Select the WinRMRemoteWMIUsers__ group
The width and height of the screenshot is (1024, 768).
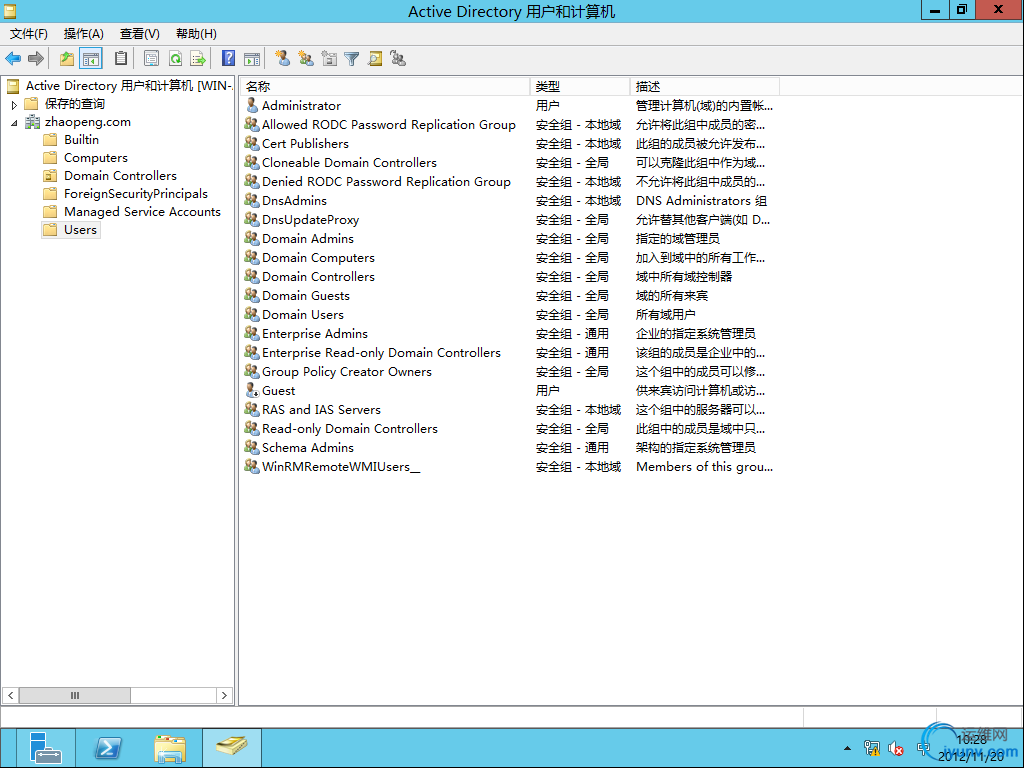tap(341, 467)
